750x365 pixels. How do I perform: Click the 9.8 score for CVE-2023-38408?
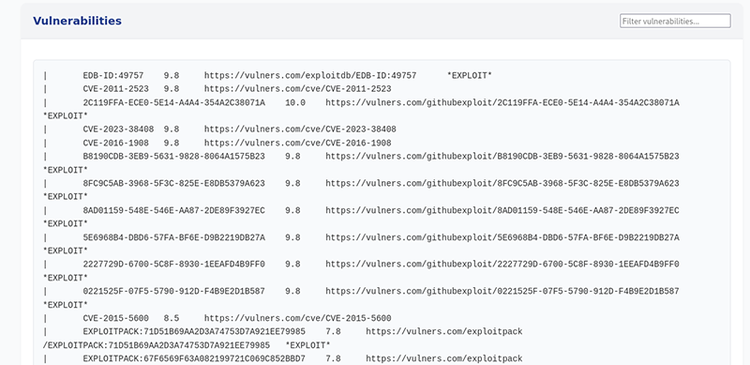[x=171, y=130]
